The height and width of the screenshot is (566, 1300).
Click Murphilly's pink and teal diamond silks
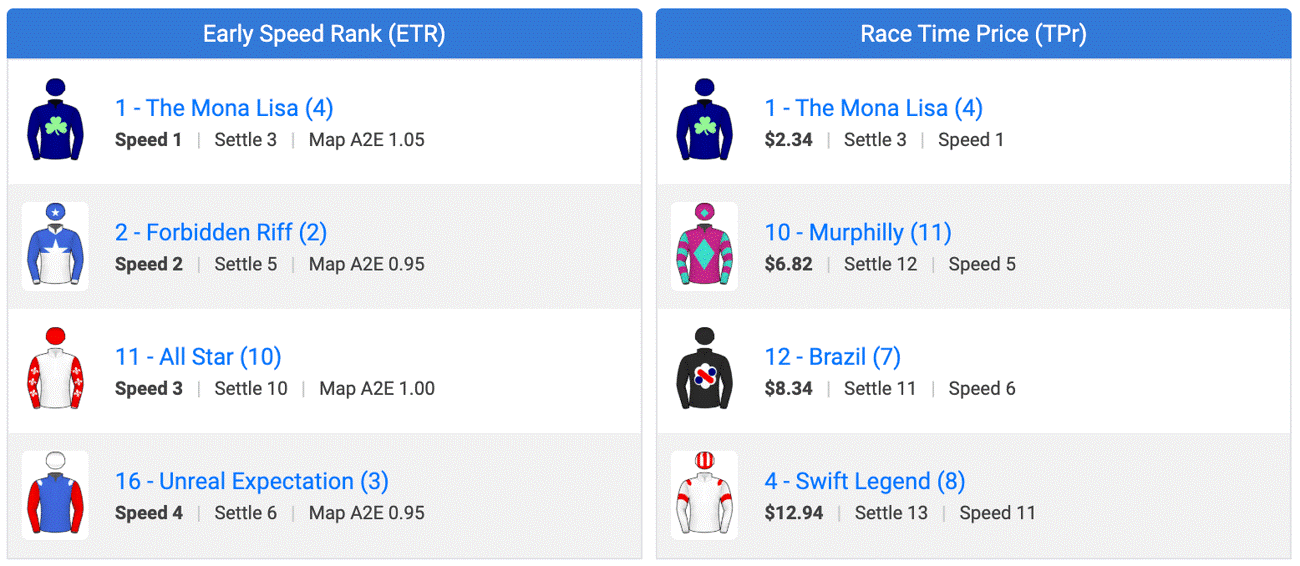tap(704, 246)
